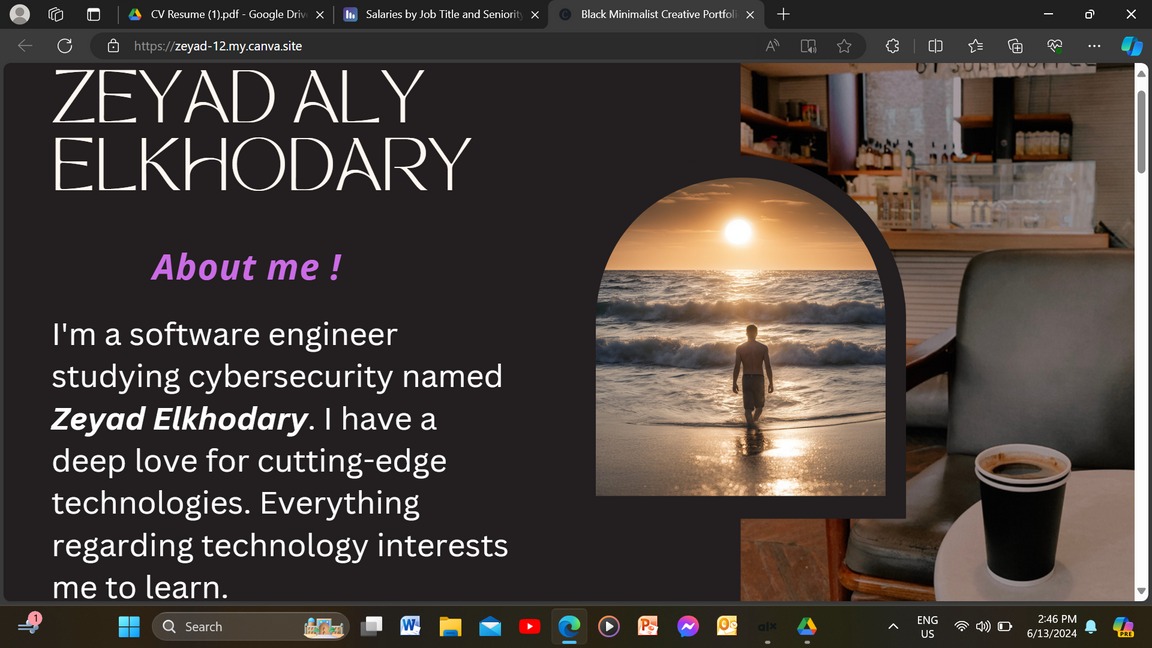Image resolution: width=1152 pixels, height=648 pixels.
Task: Open the Windows Start menu
Action: 129,627
